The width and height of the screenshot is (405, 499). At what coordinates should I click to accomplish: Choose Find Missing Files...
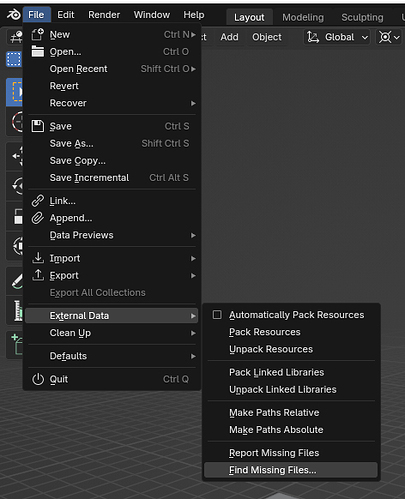(291, 470)
